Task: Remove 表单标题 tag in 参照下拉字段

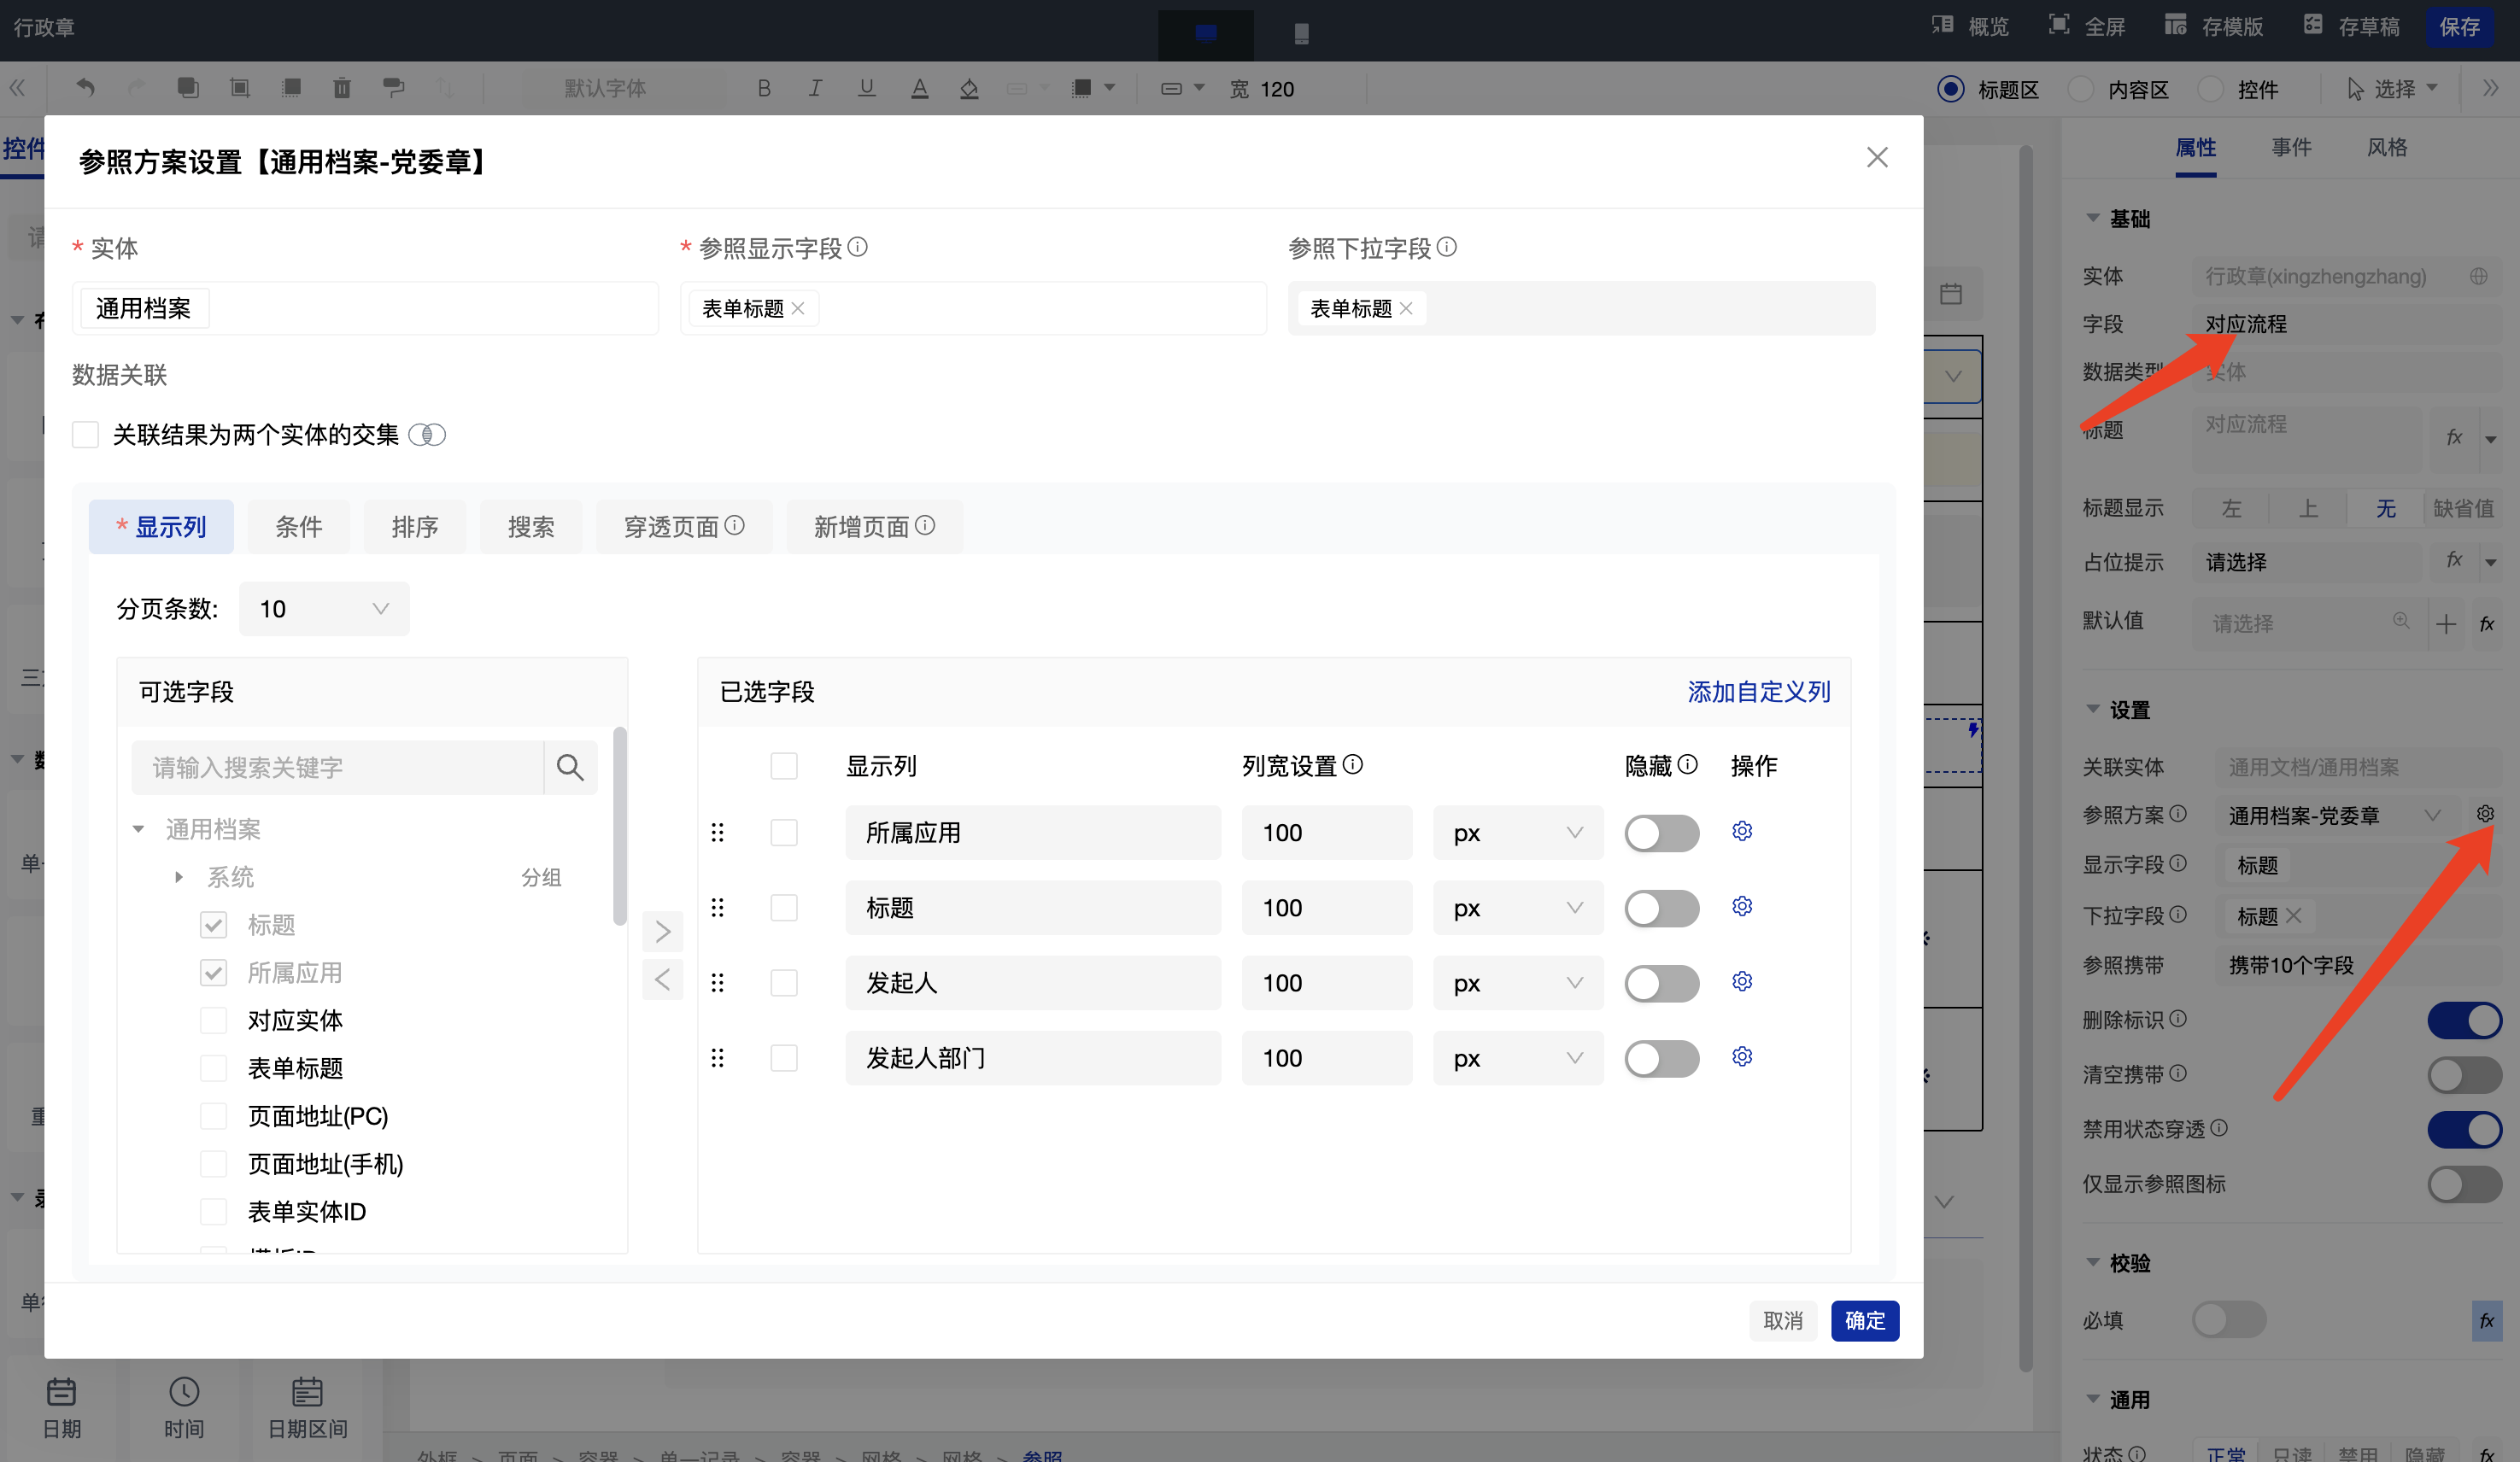Action: 1406,308
